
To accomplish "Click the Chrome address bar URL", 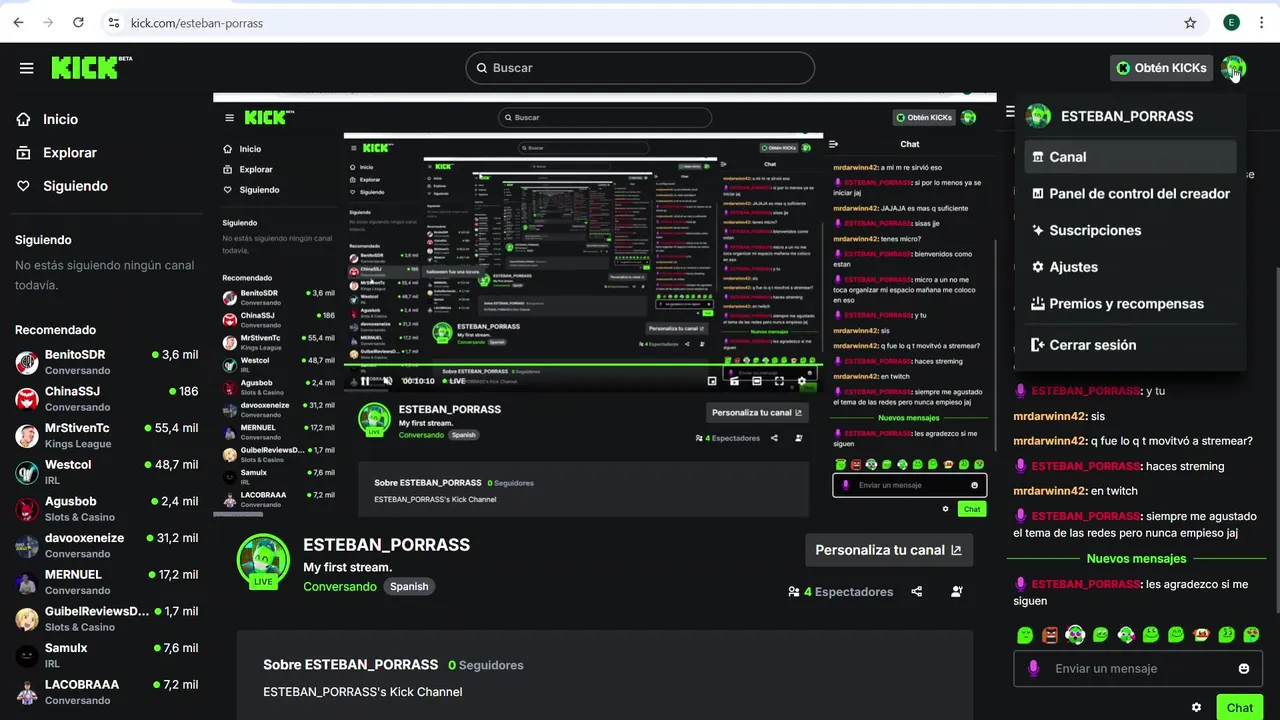I will 197,22.
